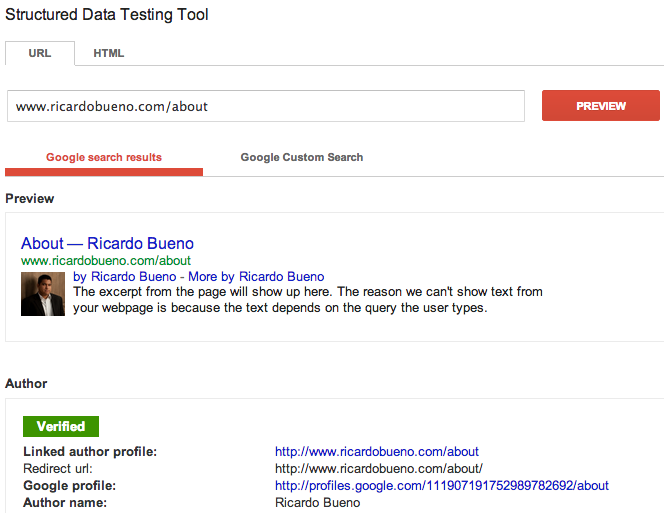Open the linked author profile URL

[376, 452]
